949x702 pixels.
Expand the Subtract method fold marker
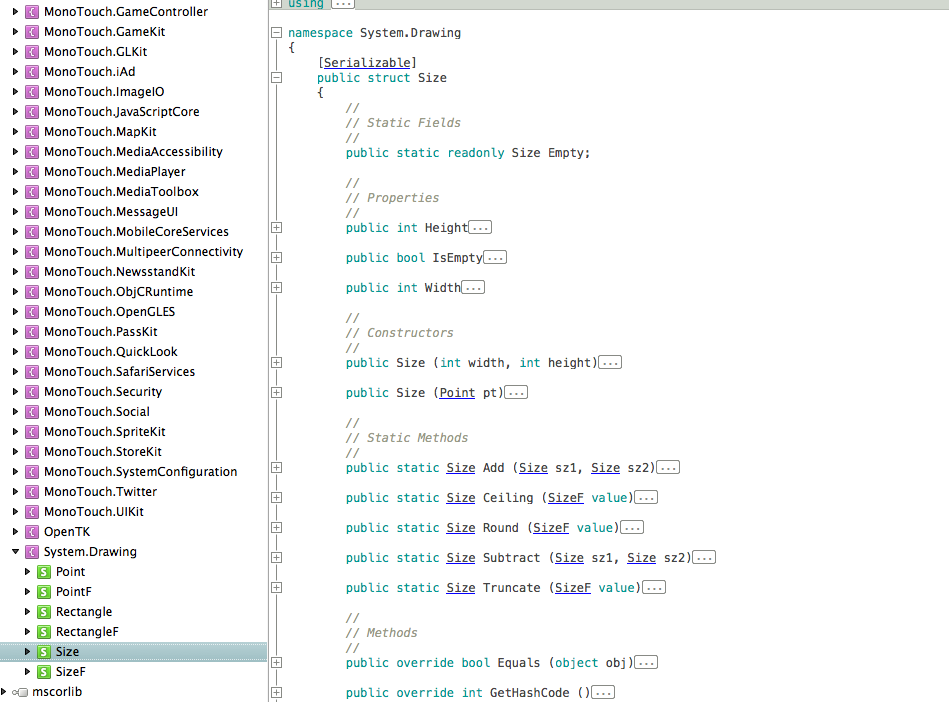point(277,557)
